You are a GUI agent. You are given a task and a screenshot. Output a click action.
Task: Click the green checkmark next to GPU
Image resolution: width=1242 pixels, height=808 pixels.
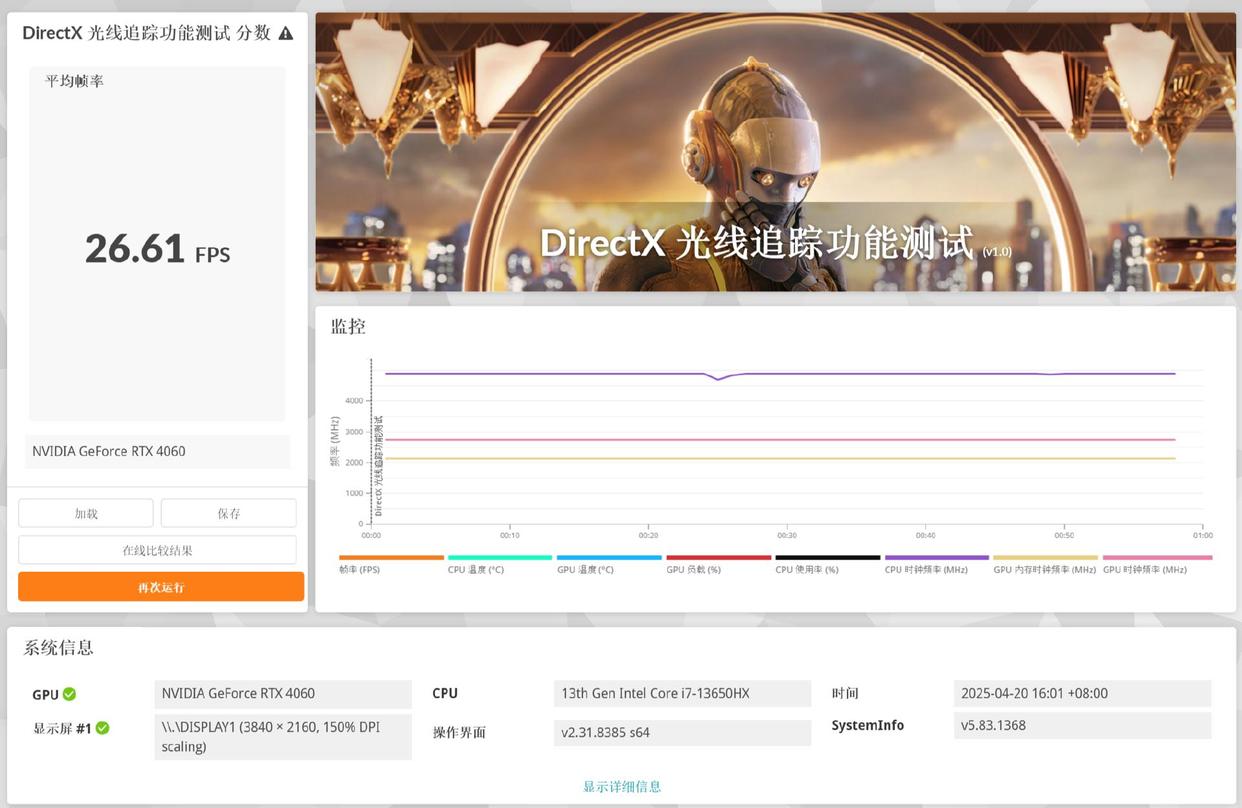coord(69,694)
